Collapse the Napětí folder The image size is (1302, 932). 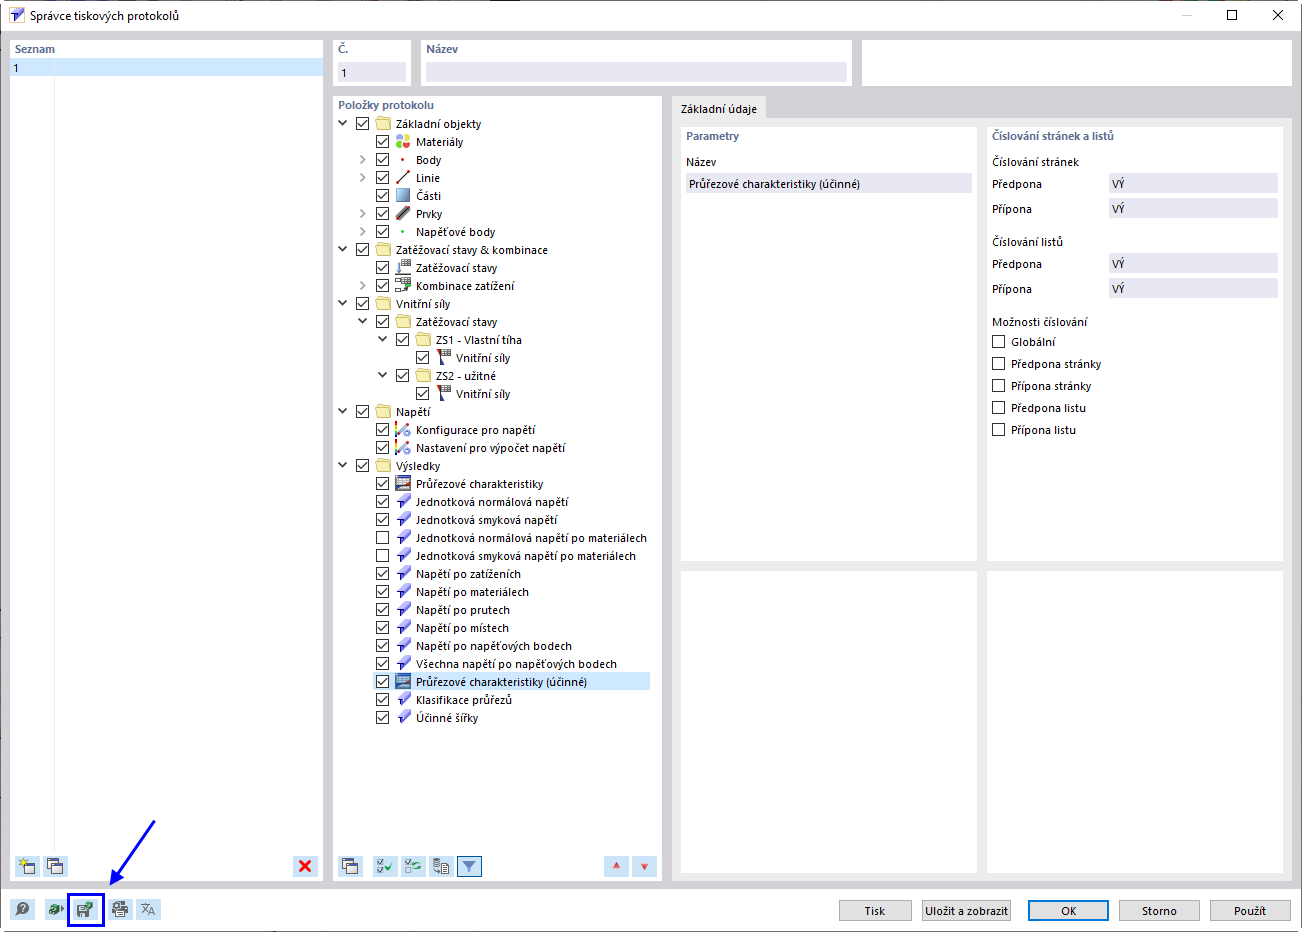point(343,412)
